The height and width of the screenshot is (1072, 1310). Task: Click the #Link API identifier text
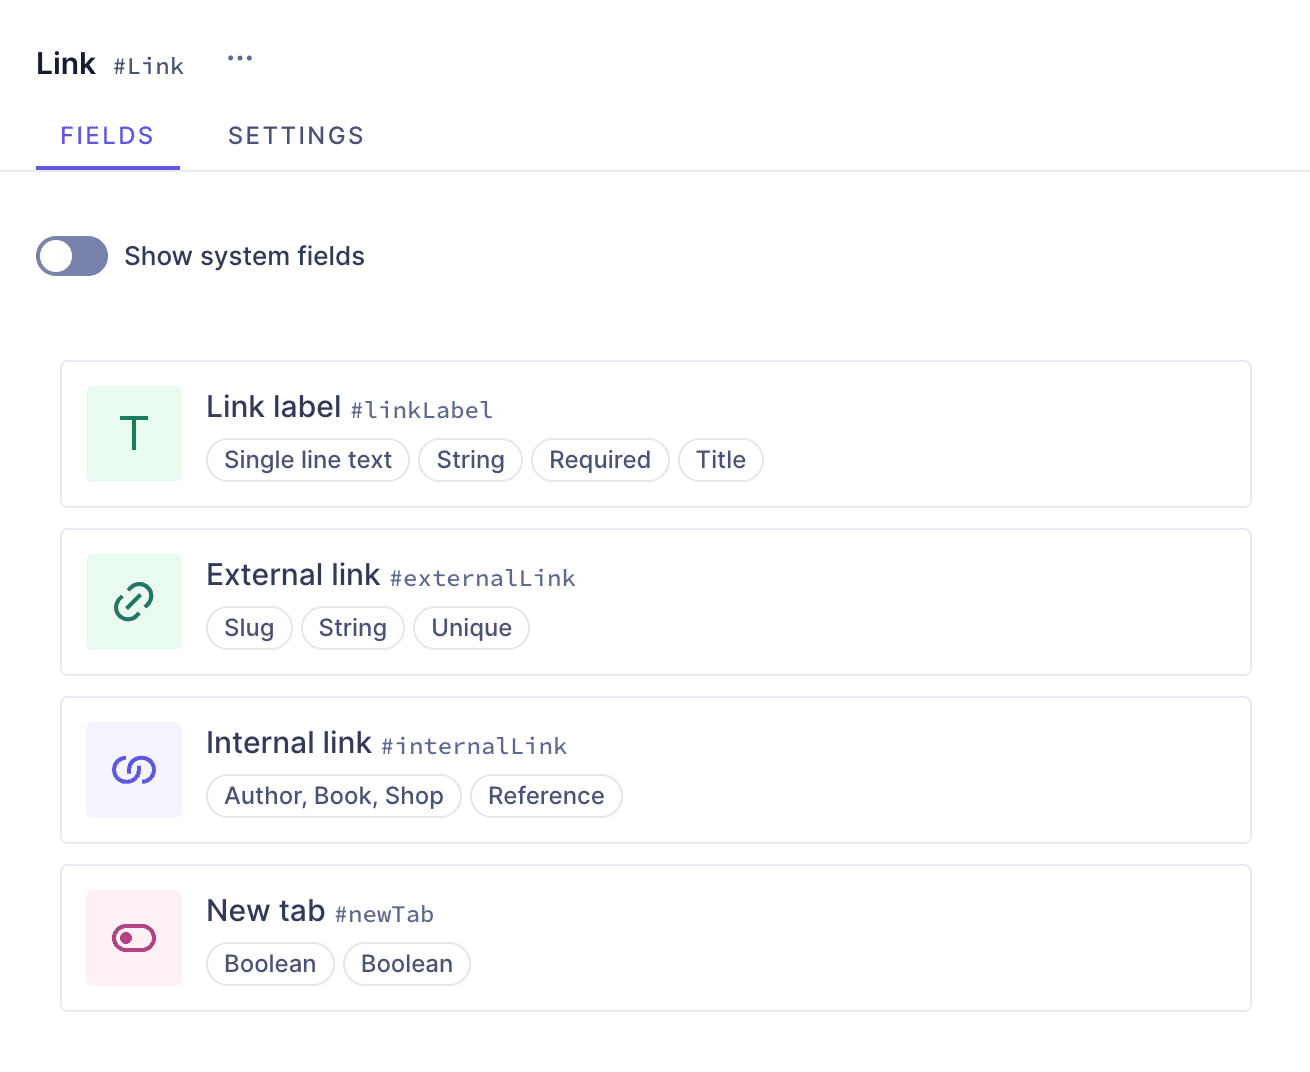tap(148, 66)
